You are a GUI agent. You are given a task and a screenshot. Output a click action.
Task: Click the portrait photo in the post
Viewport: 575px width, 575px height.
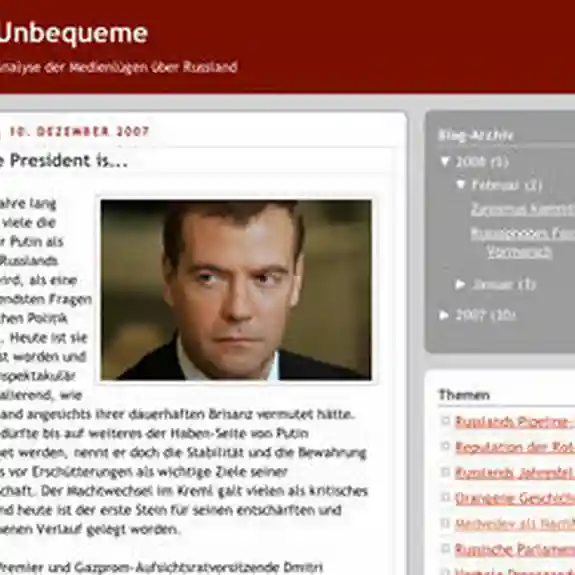(x=236, y=290)
